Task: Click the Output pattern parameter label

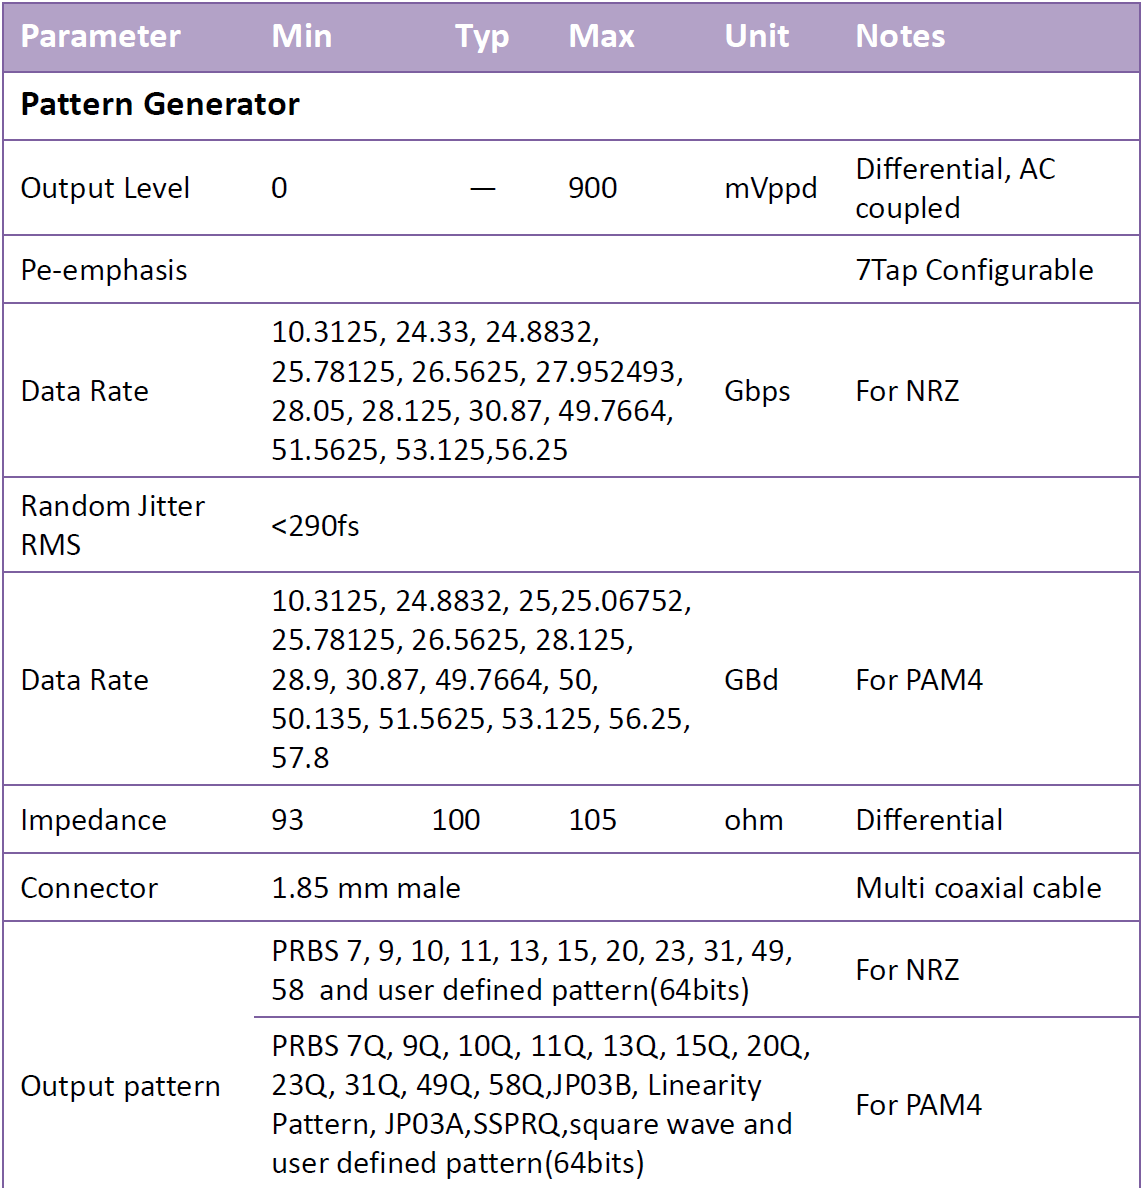Action: pyautogui.click(x=120, y=1086)
